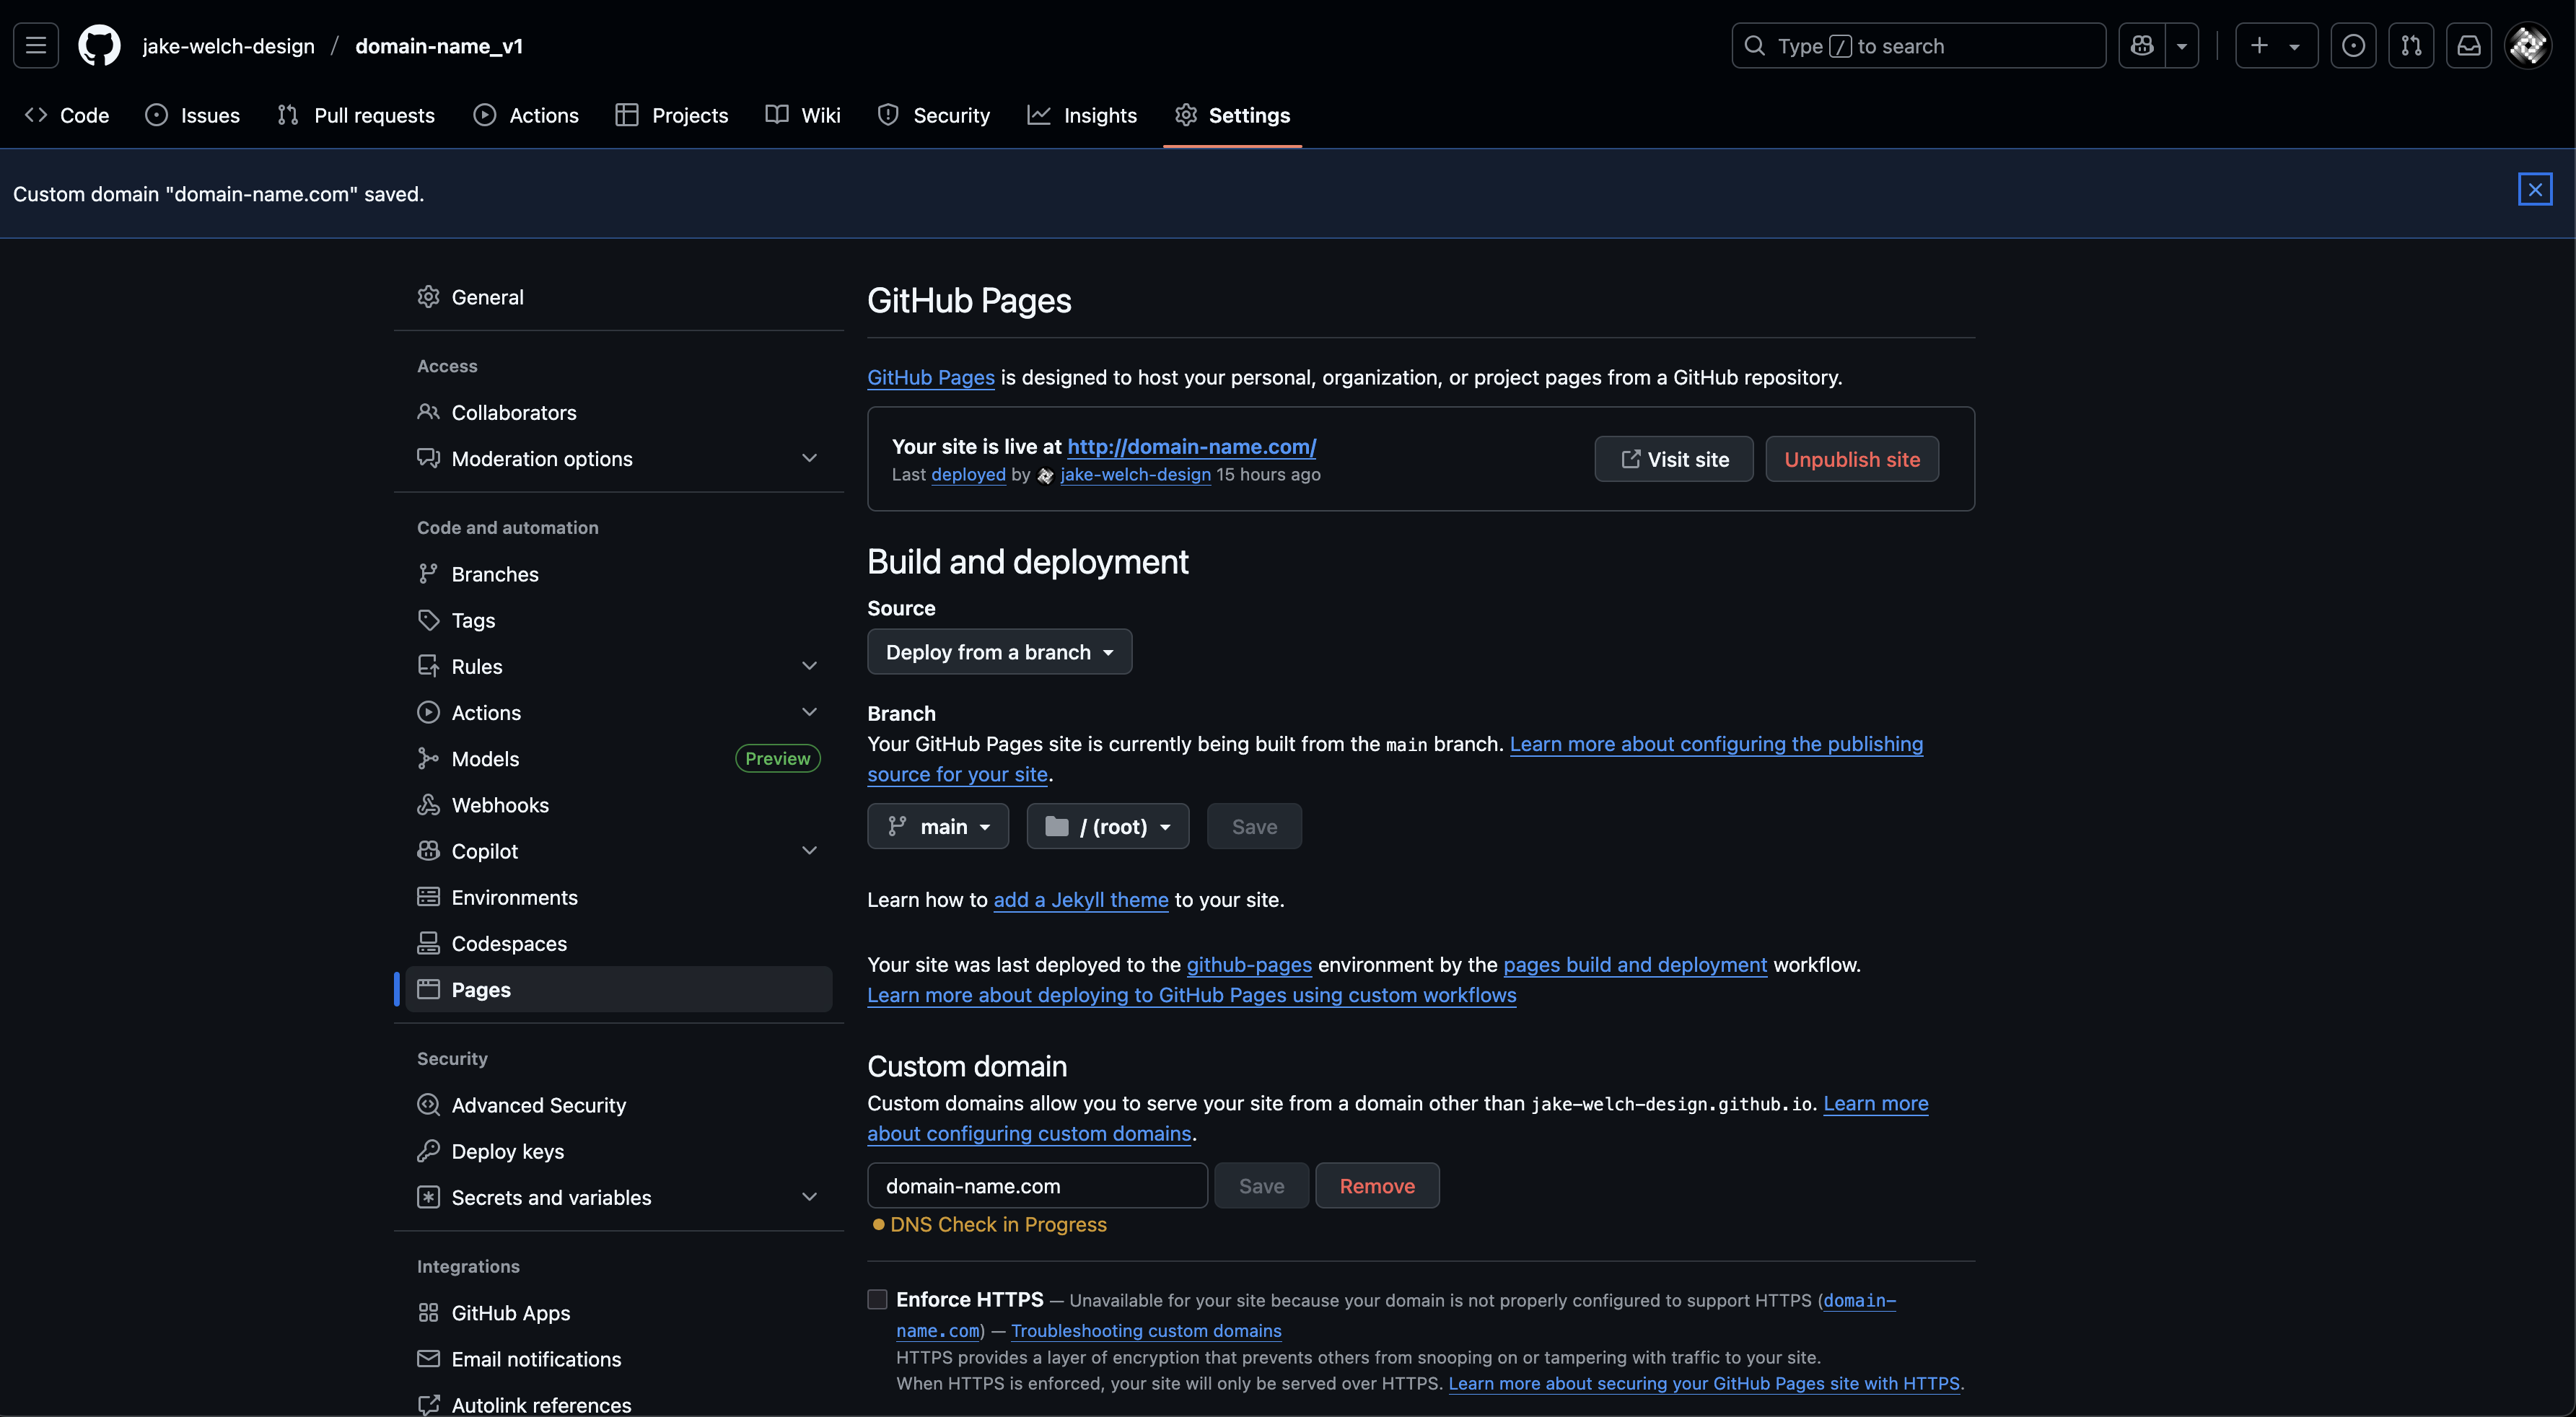Open Copilot chat icon in header
Viewport: 2576px width, 1417px height.
tap(2142, 46)
